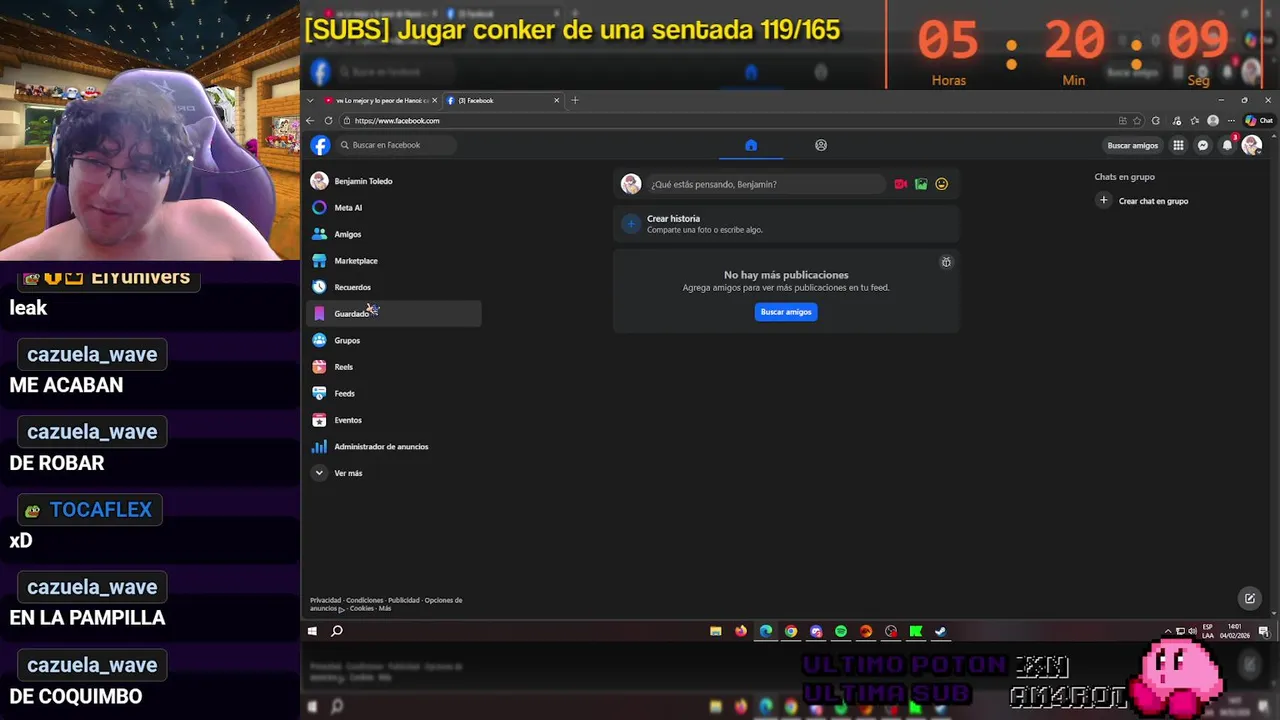This screenshot has width=1280, height=720.
Task: Open browser Settings and more menu
Action: tap(1231, 121)
